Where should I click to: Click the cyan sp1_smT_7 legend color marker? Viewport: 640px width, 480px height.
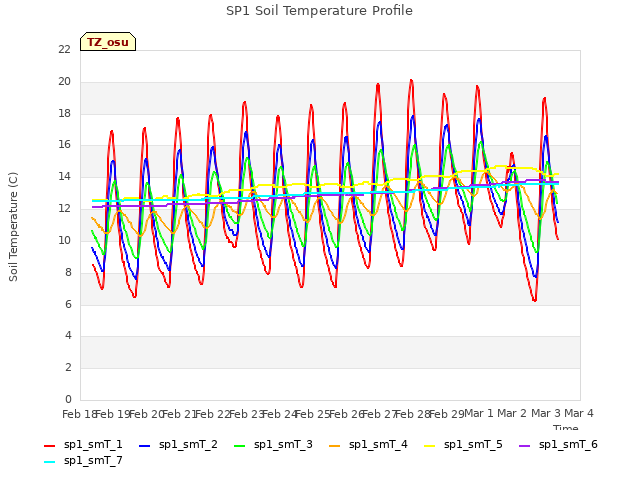[x=49, y=462]
